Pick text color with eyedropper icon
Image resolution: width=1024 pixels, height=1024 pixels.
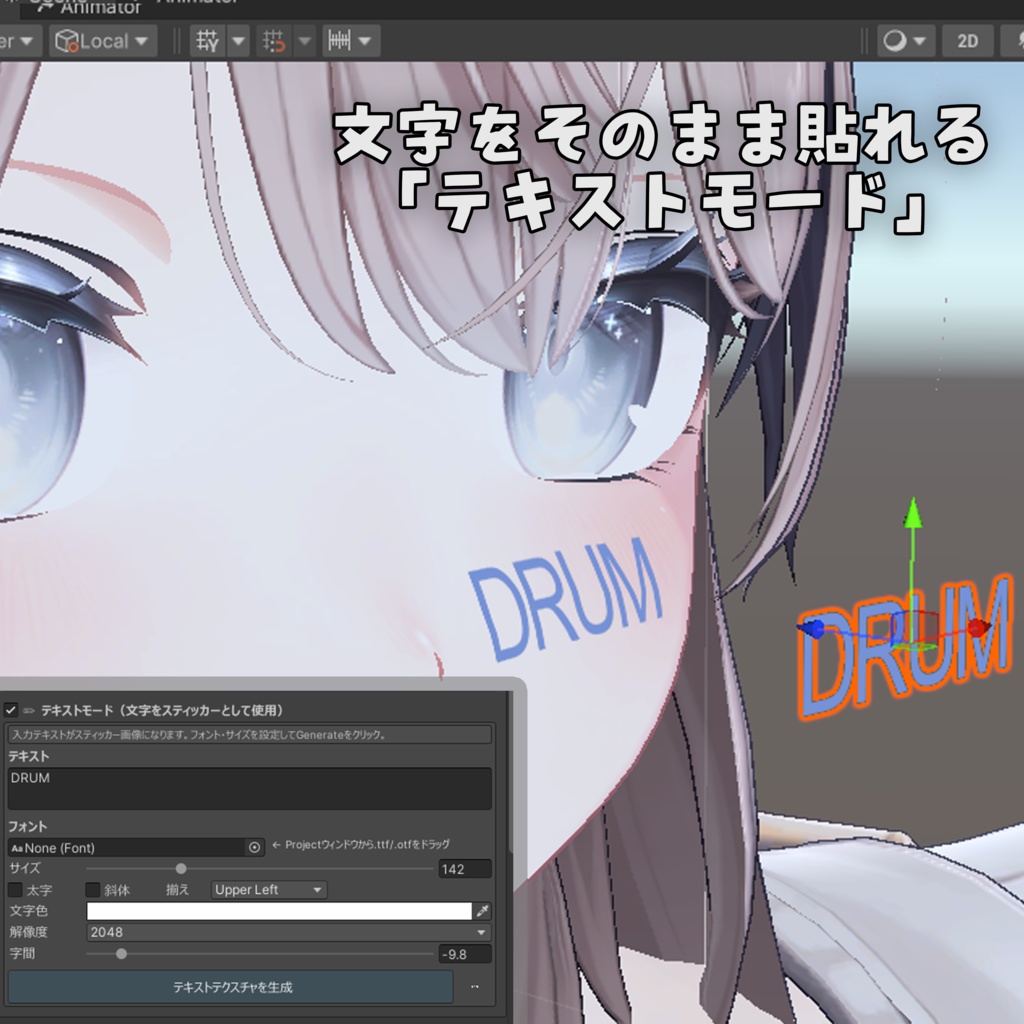483,911
